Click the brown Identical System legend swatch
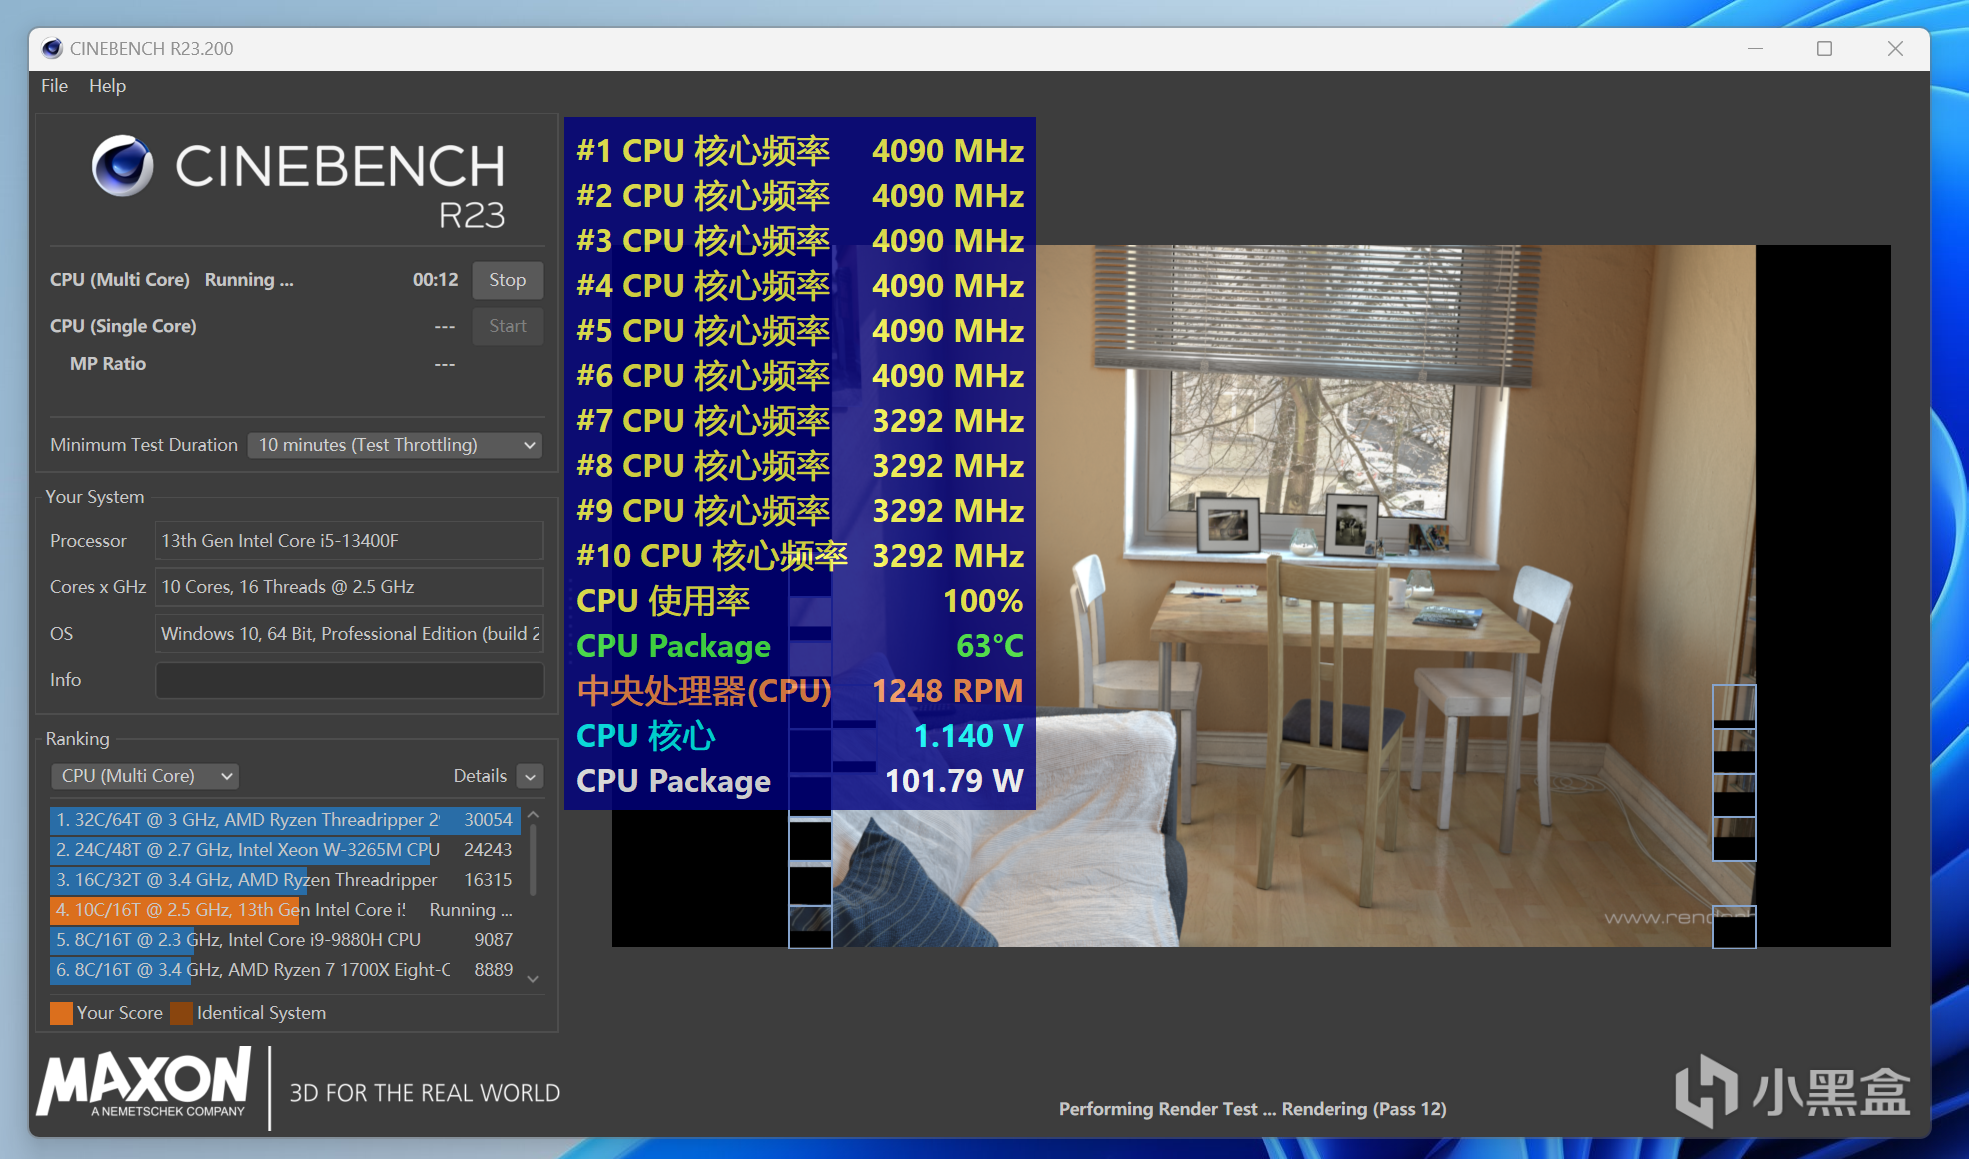 pyautogui.click(x=181, y=1013)
